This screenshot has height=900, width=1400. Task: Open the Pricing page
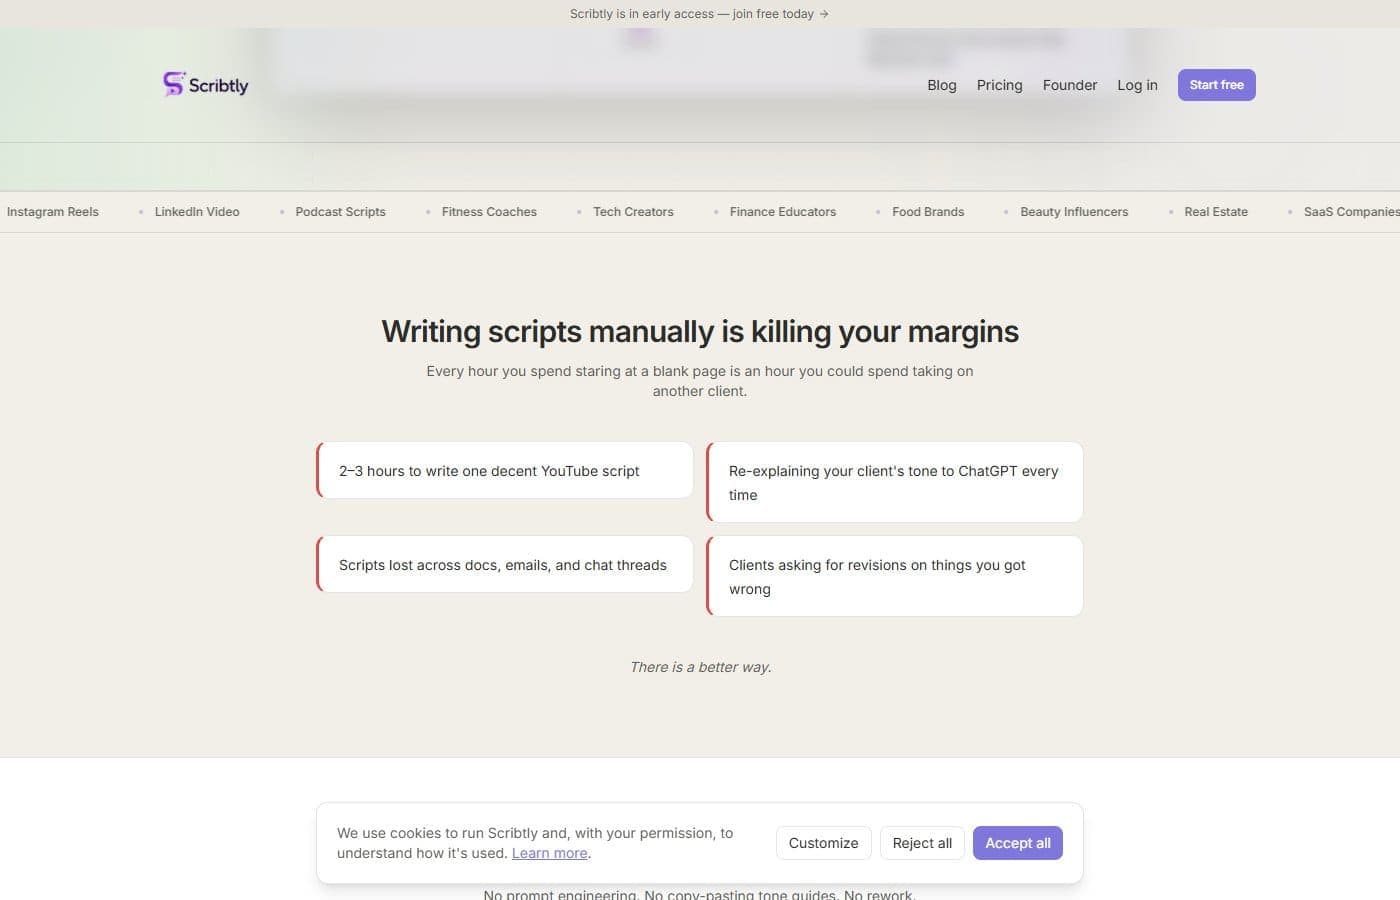click(999, 85)
